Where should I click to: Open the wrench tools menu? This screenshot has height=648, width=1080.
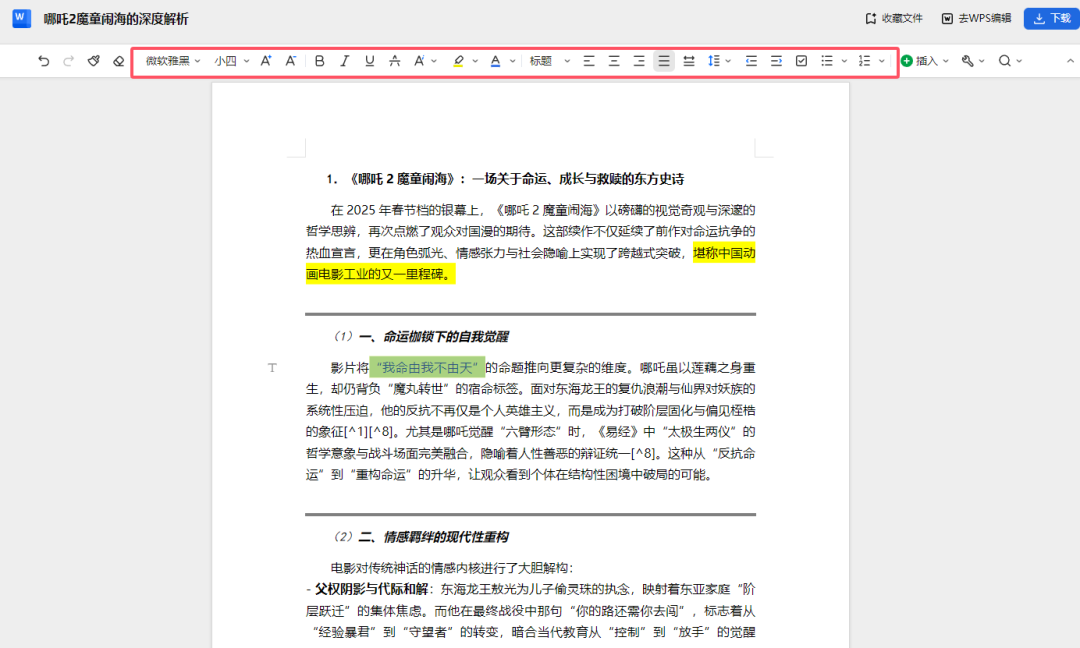[973, 61]
